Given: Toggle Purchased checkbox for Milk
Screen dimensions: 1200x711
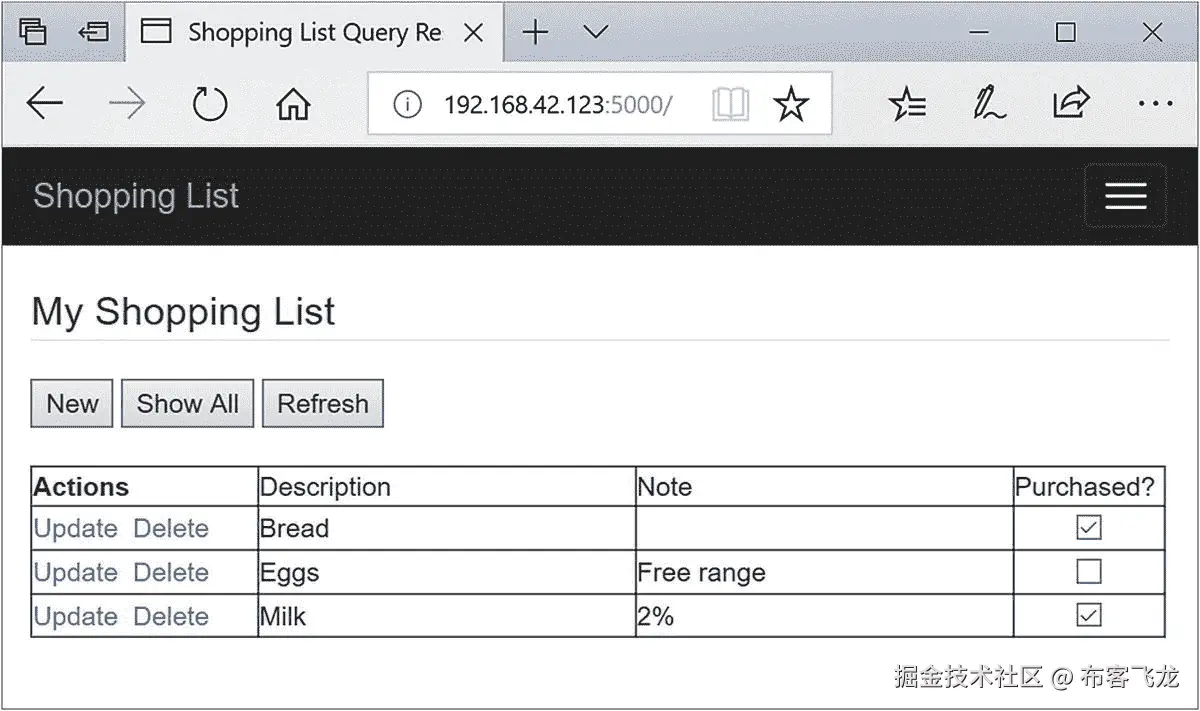Looking at the screenshot, I should tap(1088, 616).
